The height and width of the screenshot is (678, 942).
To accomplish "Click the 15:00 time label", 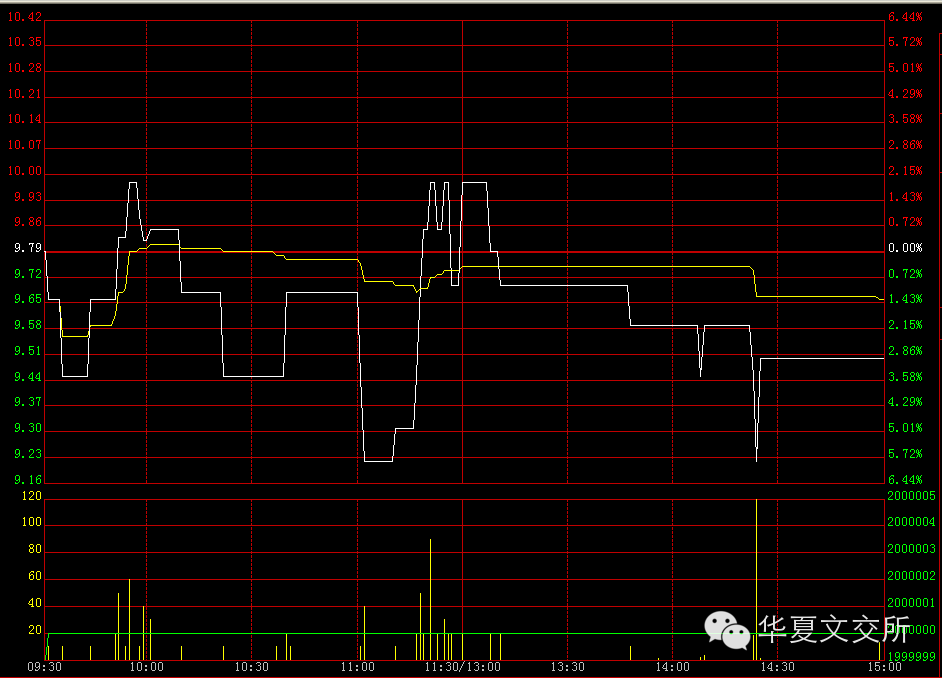I will pos(884,667).
